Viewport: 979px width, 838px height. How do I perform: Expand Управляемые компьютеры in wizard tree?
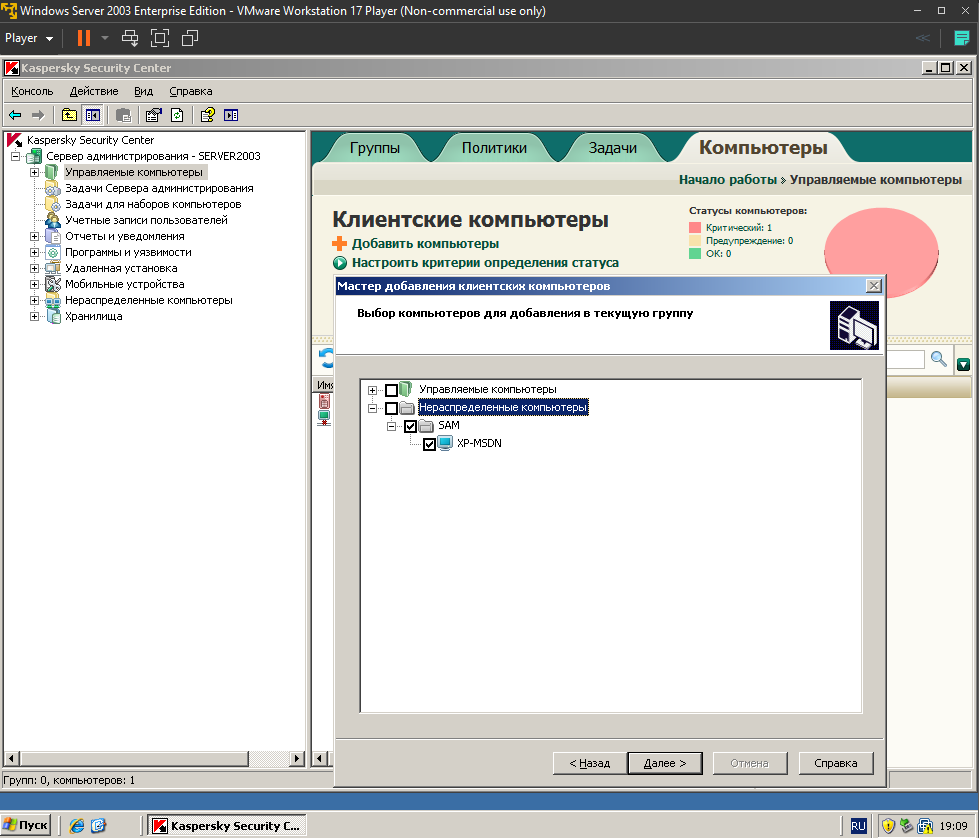tap(373, 390)
